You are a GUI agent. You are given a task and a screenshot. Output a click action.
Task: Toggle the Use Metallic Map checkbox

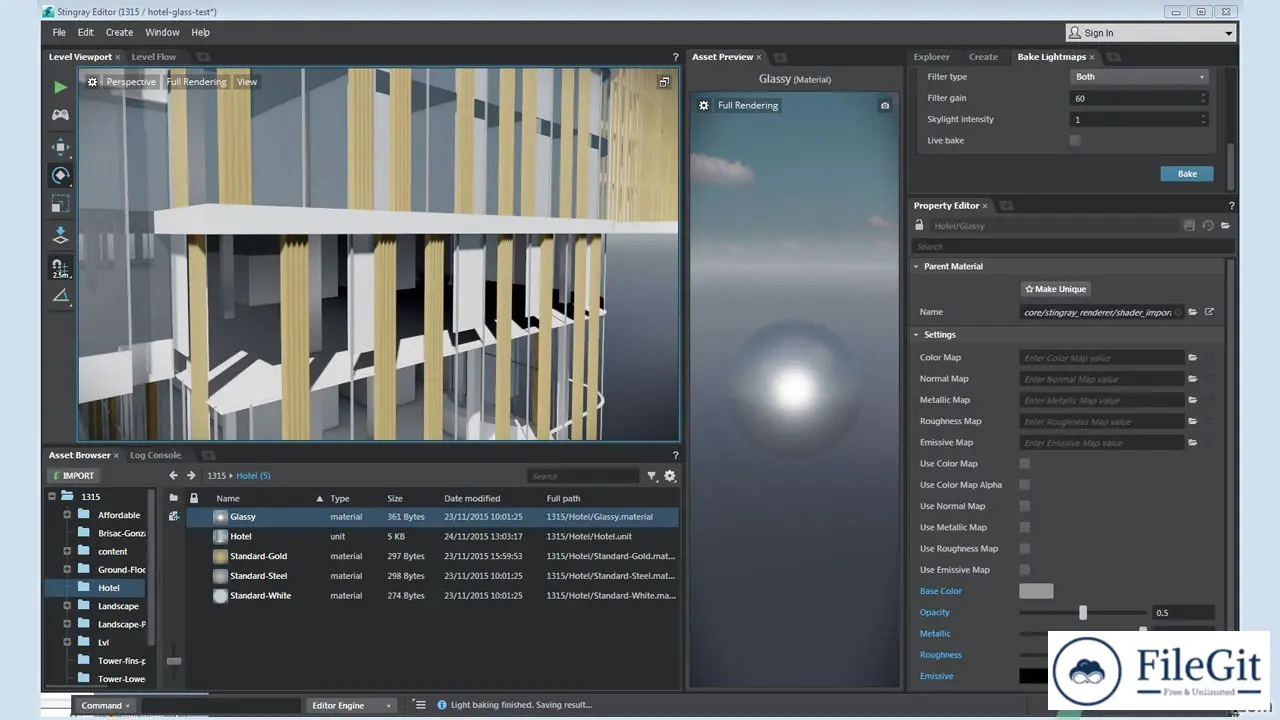pyautogui.click(x=1024, y=527)
